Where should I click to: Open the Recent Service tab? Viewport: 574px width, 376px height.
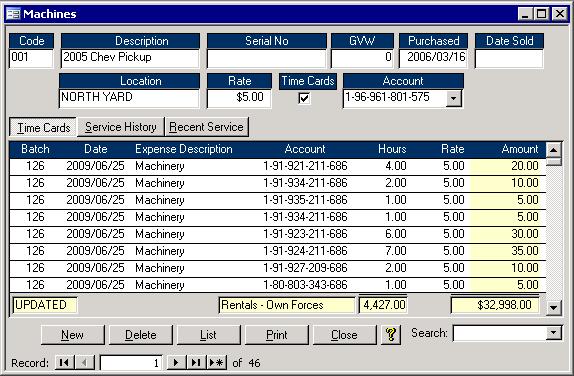206,127
